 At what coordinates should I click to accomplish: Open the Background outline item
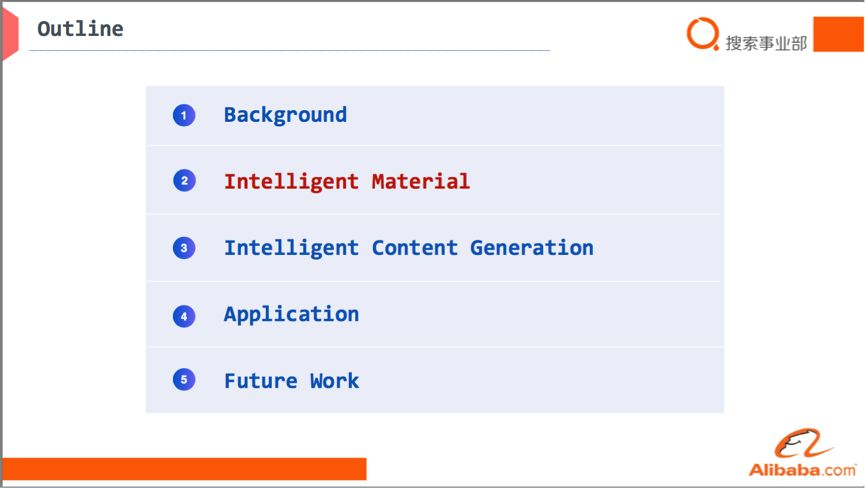click(285, 115)
